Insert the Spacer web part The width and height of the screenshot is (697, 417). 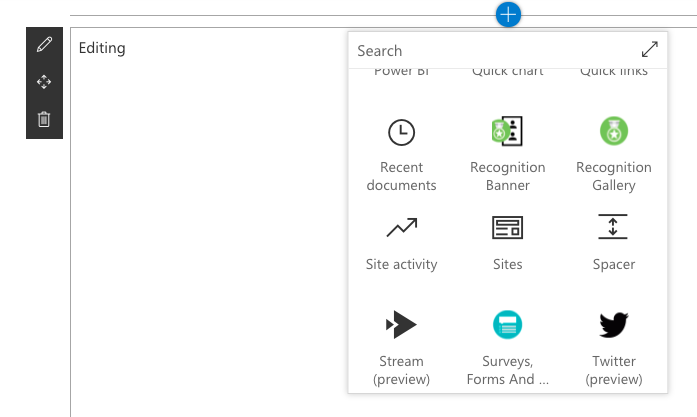(x=613, y=244)
